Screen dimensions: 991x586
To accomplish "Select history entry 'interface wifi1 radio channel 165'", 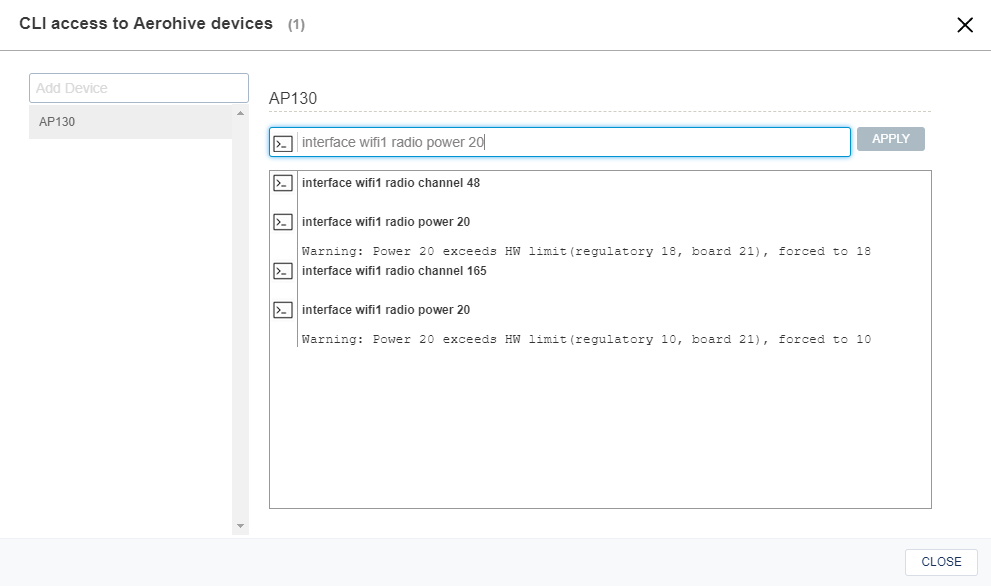I will click(x=394, y=271).
